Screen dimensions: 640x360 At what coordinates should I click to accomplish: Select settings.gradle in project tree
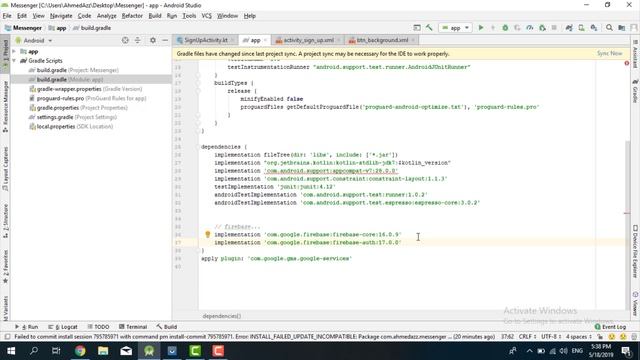[73, 117]
